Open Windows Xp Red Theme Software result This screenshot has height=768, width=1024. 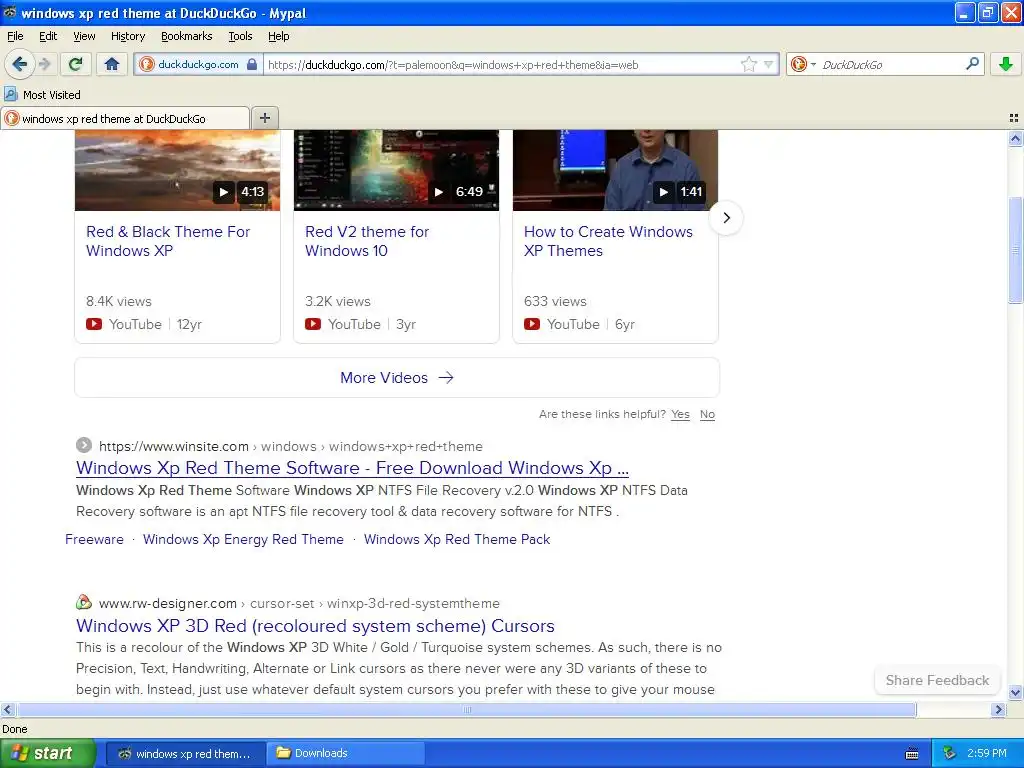tap(352, 468)
